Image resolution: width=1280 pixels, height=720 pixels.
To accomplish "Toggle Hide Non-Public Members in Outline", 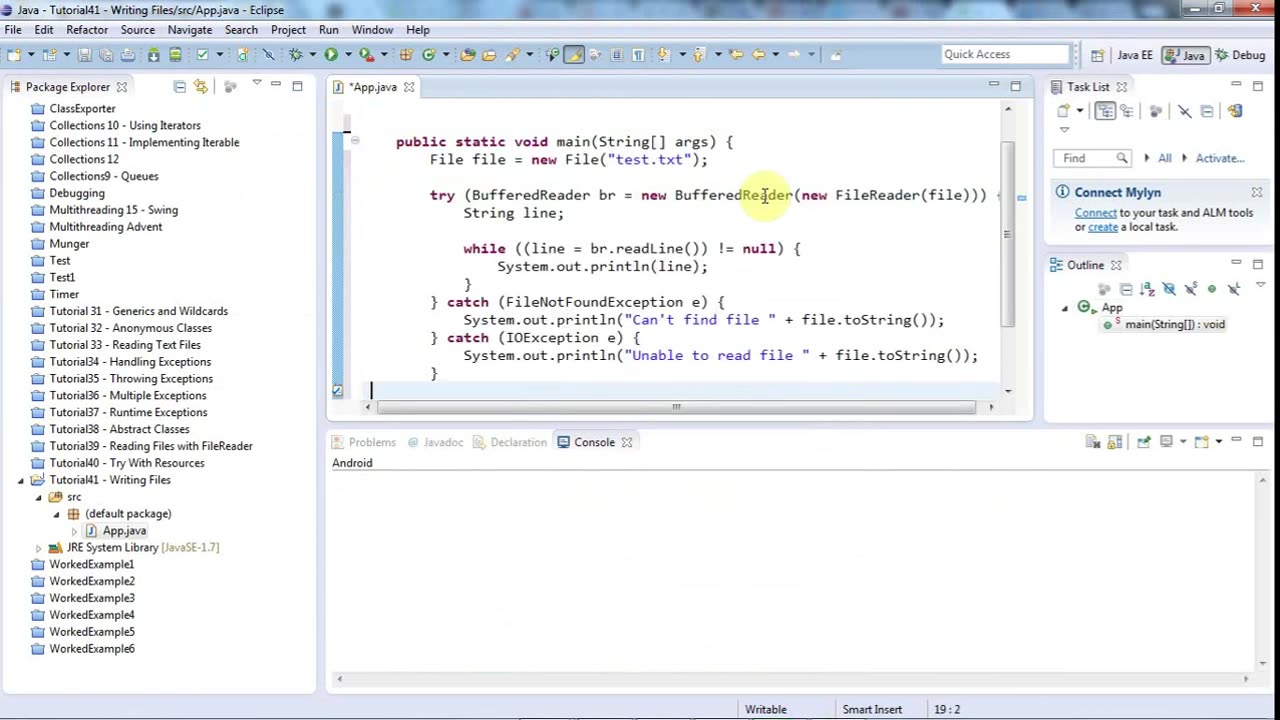I will (x=1212, y=289).
